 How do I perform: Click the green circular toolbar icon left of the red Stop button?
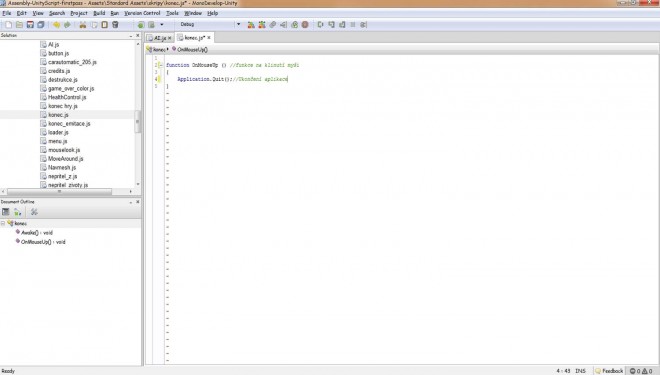(x=295, y=25)
